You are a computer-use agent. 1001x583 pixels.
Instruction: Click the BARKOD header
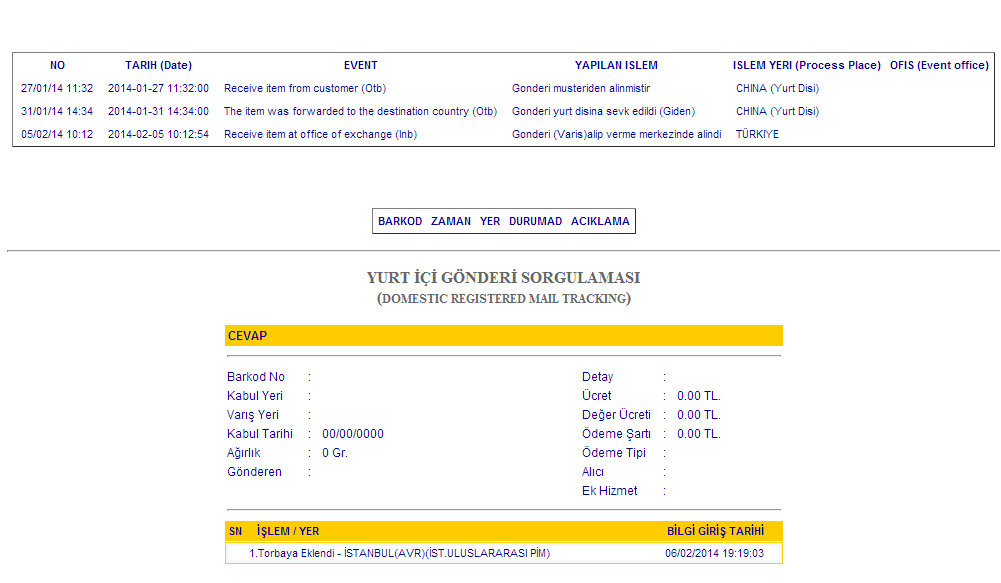click(400, 221)
